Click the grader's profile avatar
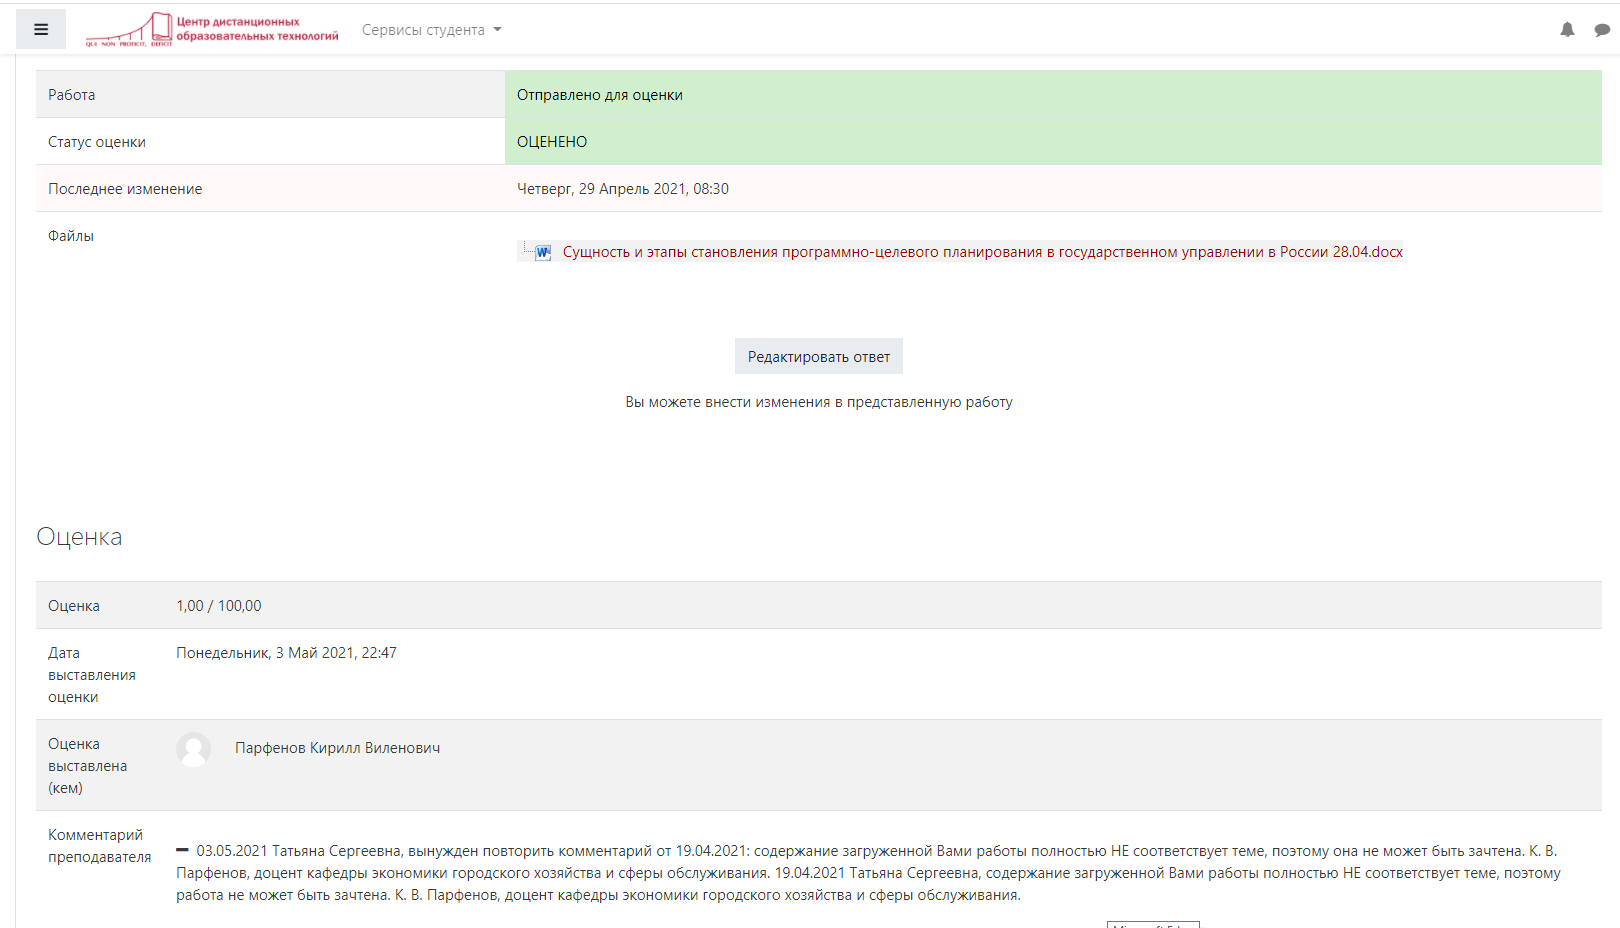 click(x=194, y=749)
